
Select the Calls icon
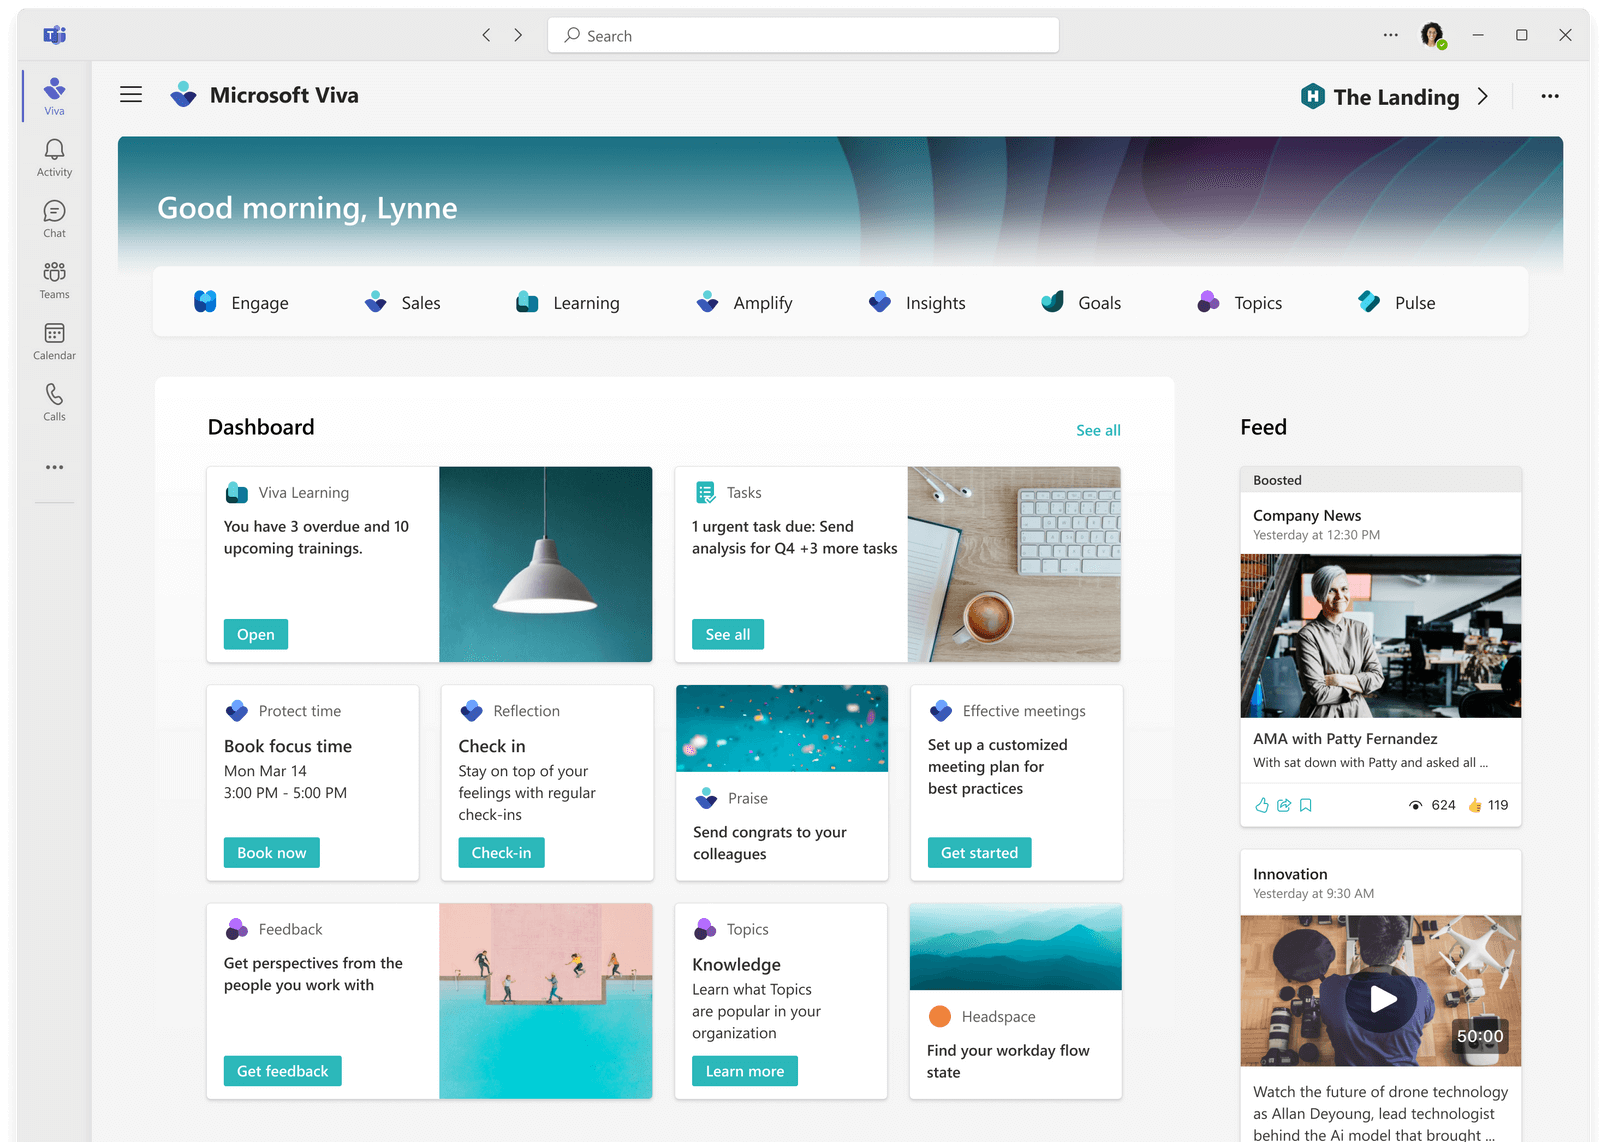point(53,400)
